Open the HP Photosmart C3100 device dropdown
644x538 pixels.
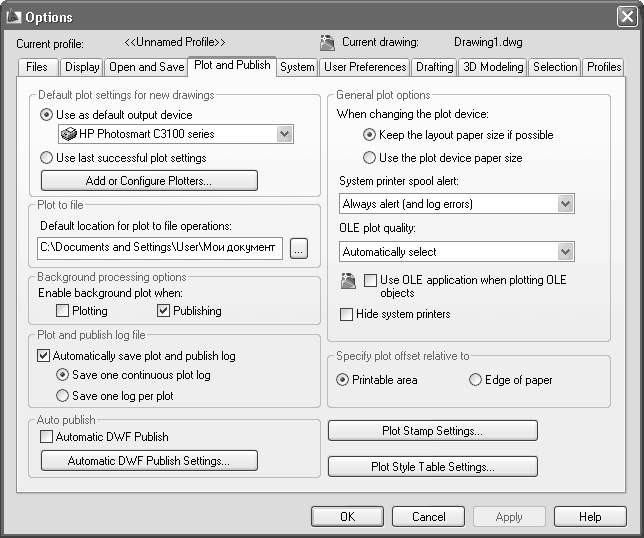[x=284, y=134]
